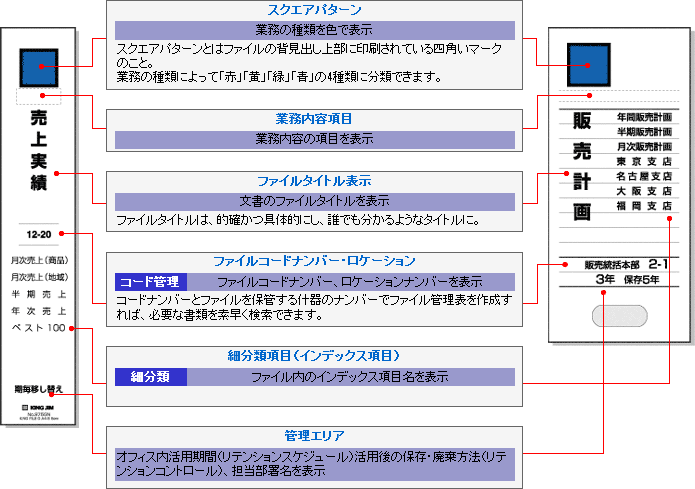Viewport: 695px width, 489px height.
Task: Click the 12-20 code number on the left spine
Action: click(x=39, y=235)
